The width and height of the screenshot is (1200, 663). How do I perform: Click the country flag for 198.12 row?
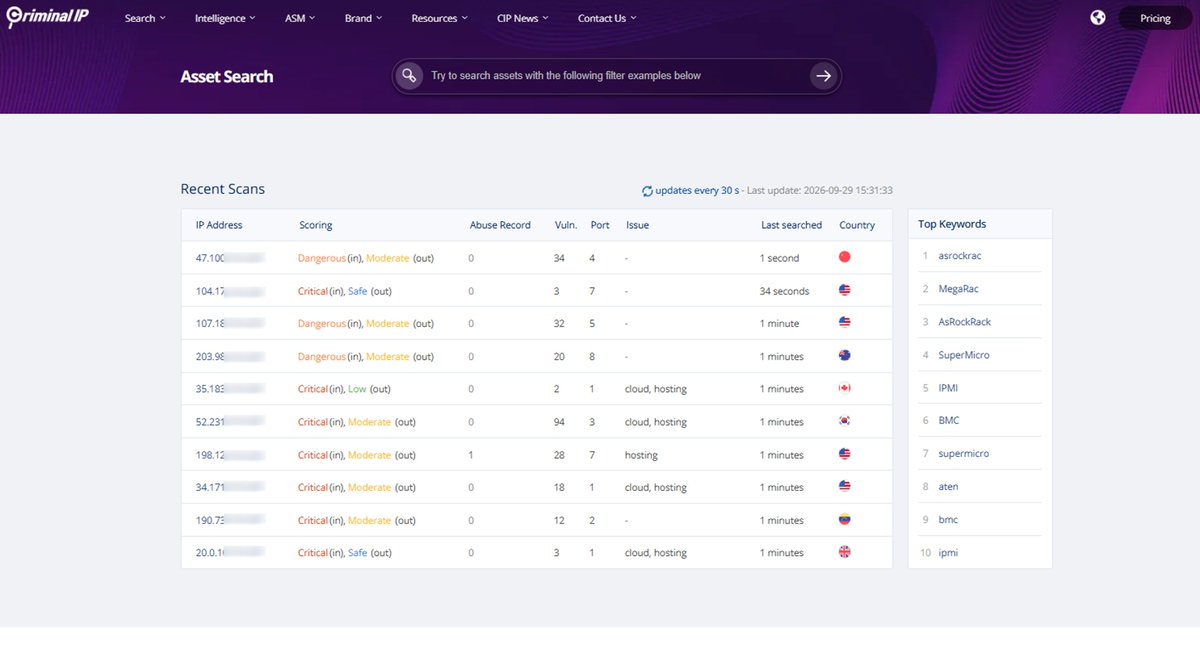coord(844,454)
